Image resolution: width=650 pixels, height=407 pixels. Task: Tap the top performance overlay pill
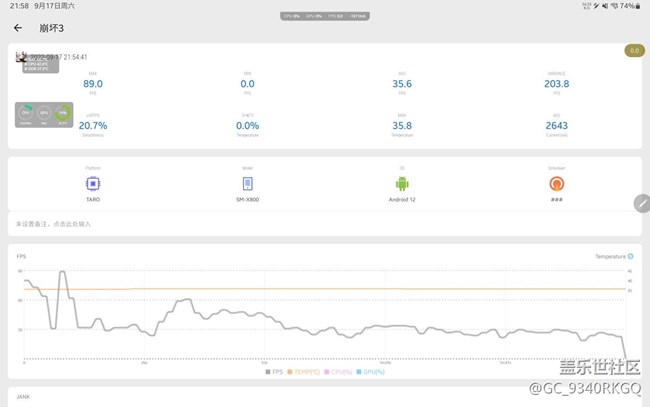pos(325,16)
